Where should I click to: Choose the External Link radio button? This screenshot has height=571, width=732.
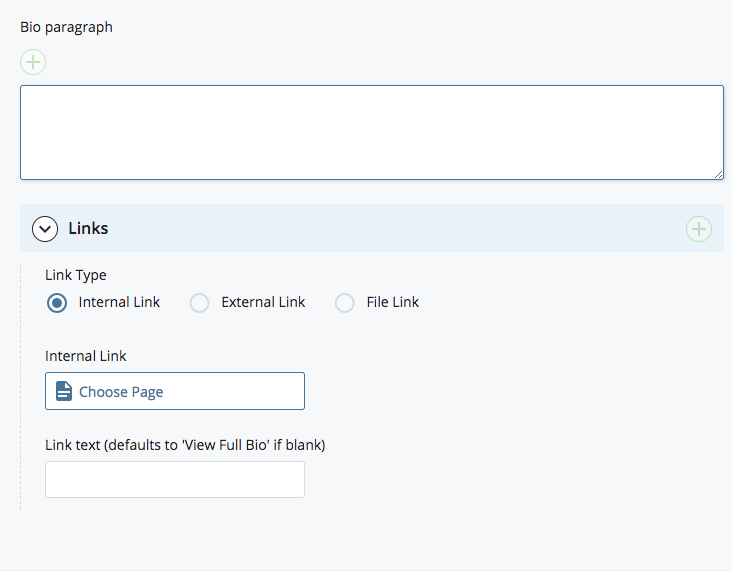(x=200, y=303)
